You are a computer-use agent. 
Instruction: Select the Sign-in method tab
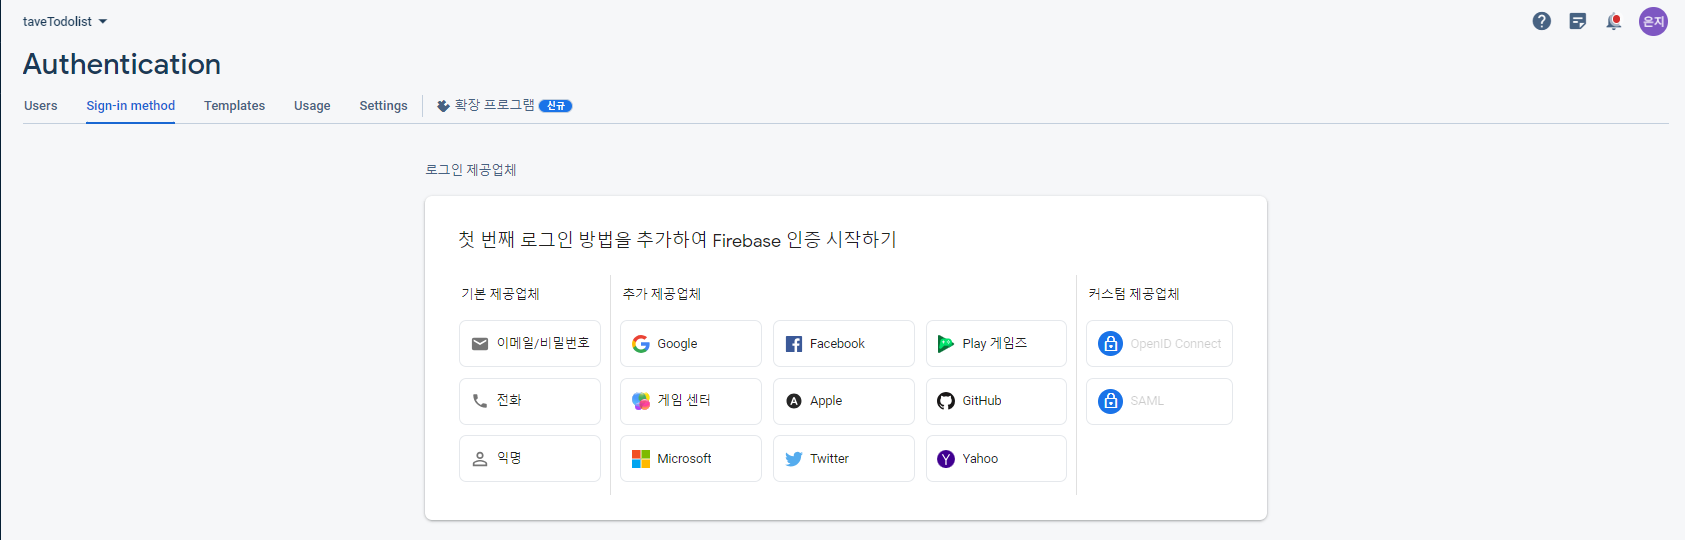pyautogui.click(x=130, y=106)
